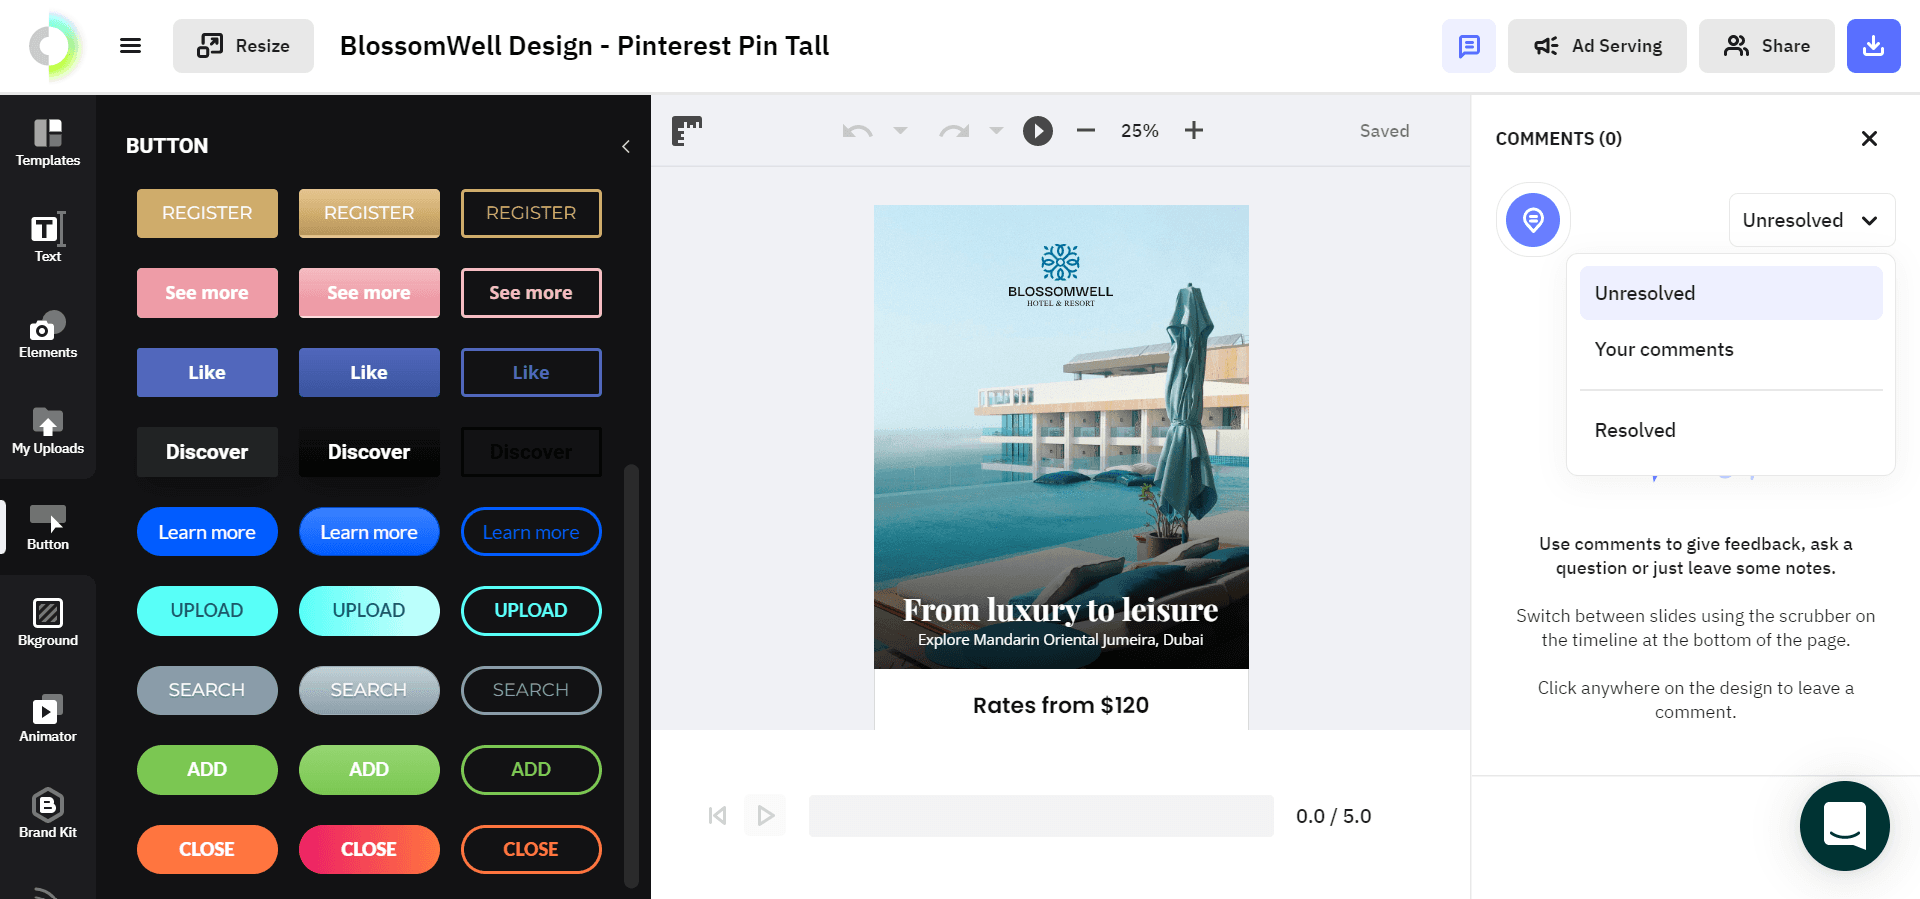Image resolution: width=1920 pixels, height=899 pixels.
Task: Add the pink gradient CLOSE button
Action: point(369,849)
